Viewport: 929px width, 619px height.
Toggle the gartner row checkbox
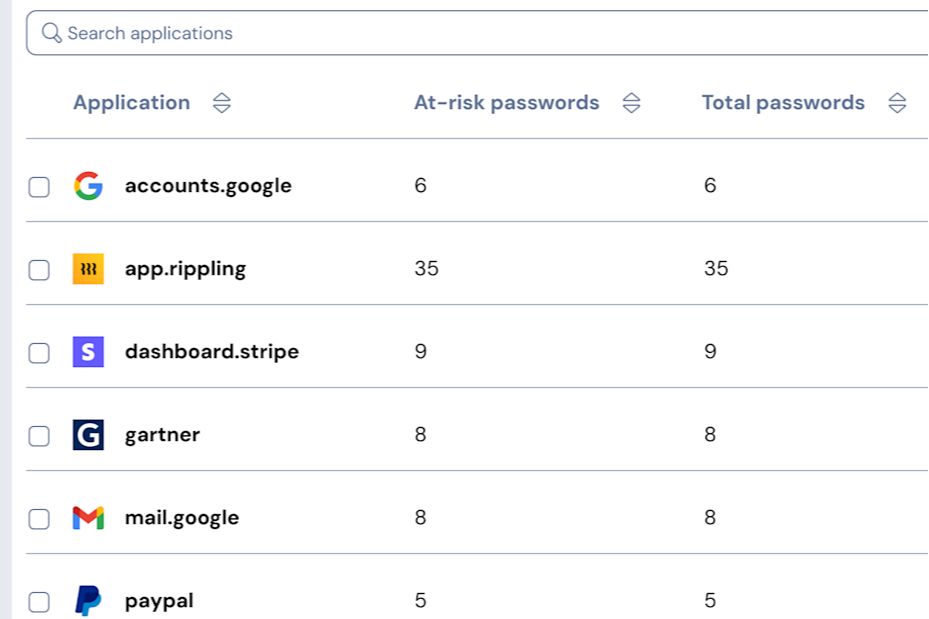click(38, 436)
